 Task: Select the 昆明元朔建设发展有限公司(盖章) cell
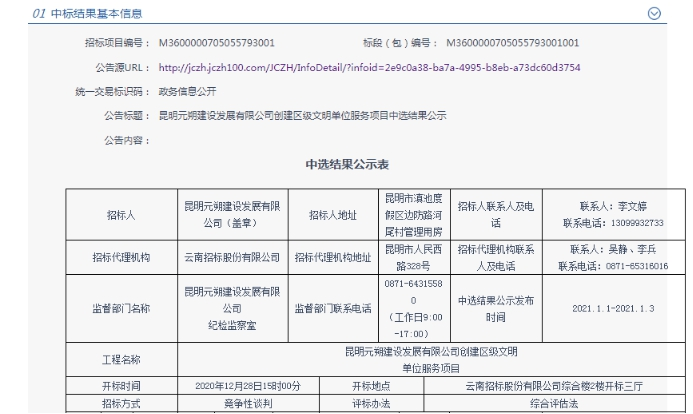pyautogui.click(x=231, y=214)
